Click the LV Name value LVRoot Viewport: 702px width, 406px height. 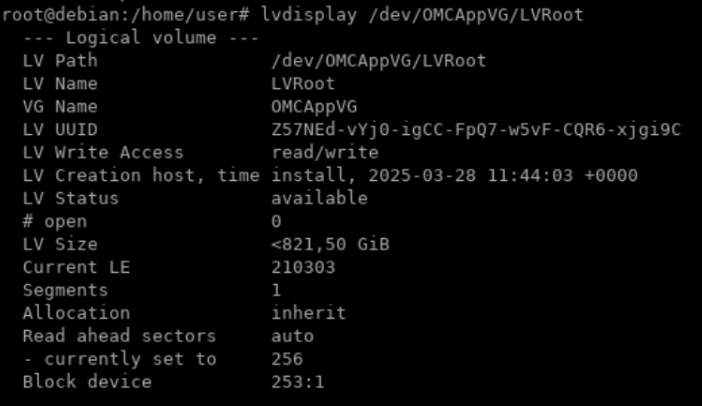click(303, 84)
